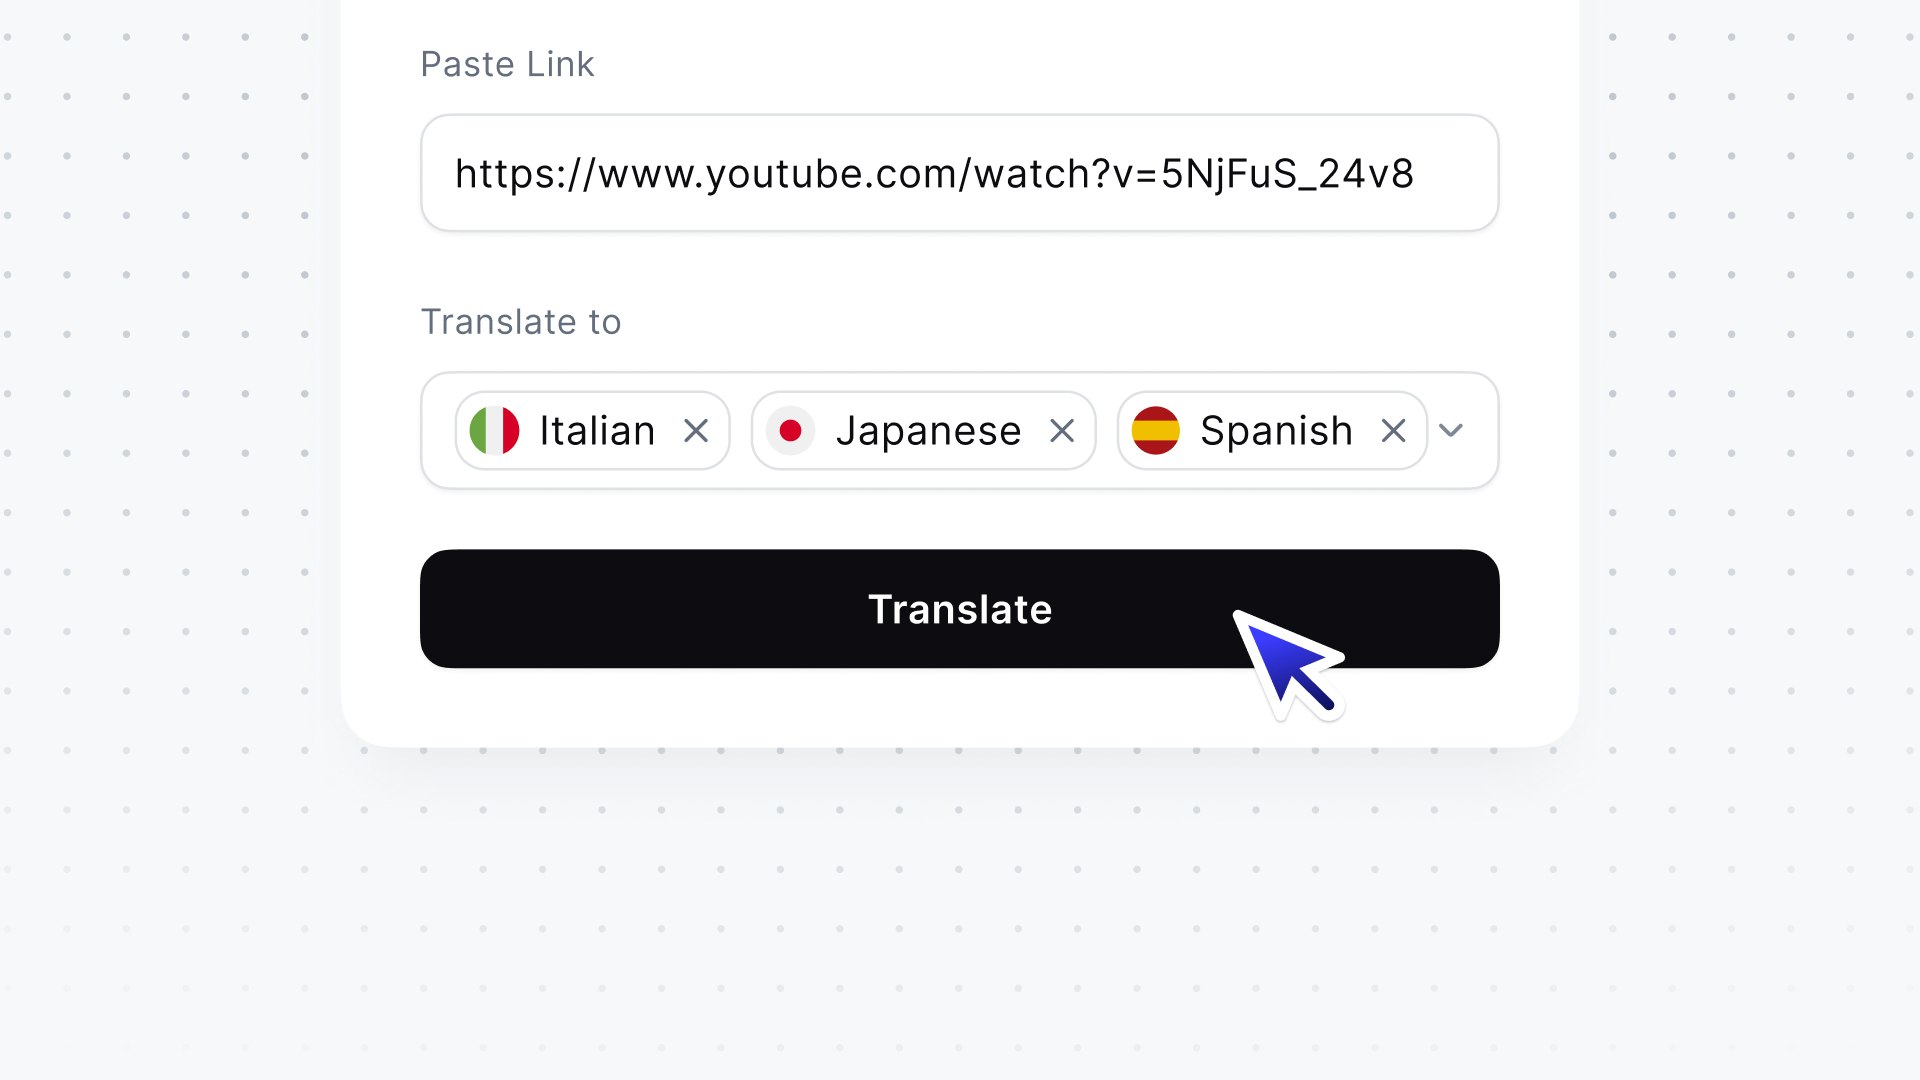Remove the Japanese language chip
Image resolution: width=1920 pixels, height=1080 pixels.
[x=1062, y=431]
